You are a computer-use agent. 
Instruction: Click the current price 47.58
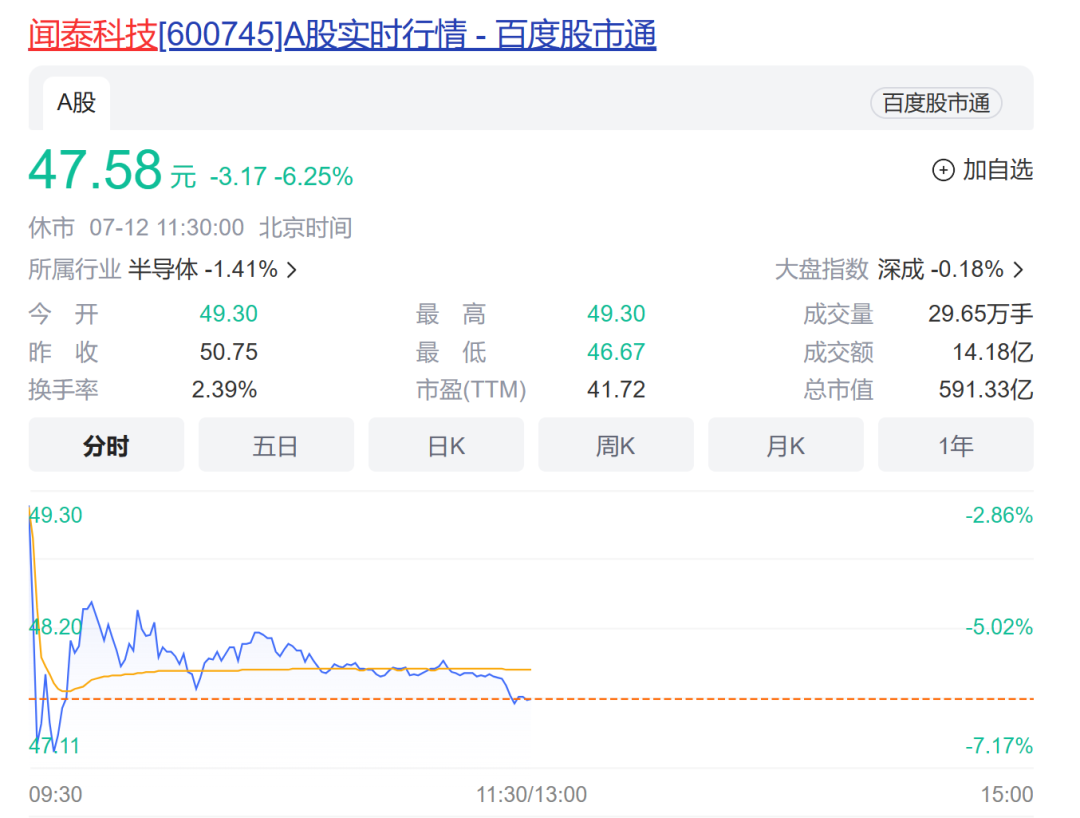tap(96, 170)
